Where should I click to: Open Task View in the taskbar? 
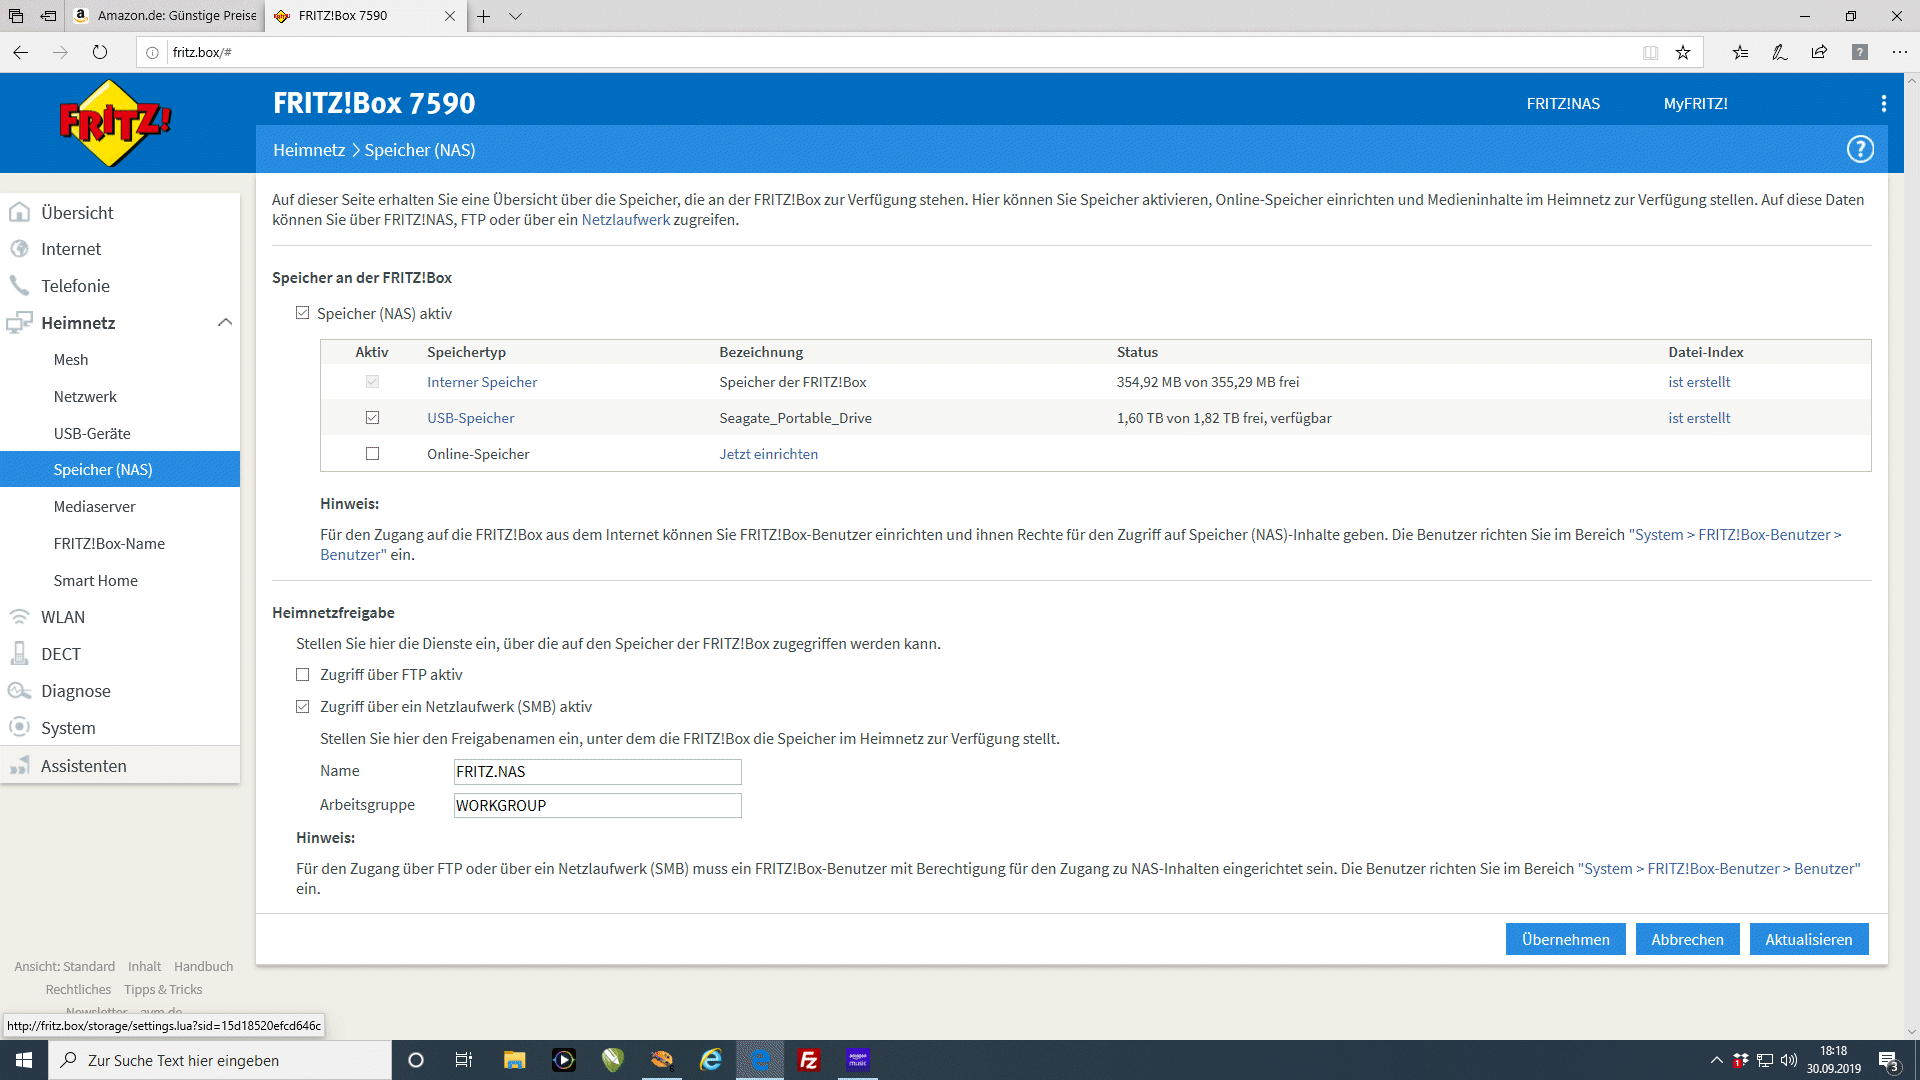464,1060
